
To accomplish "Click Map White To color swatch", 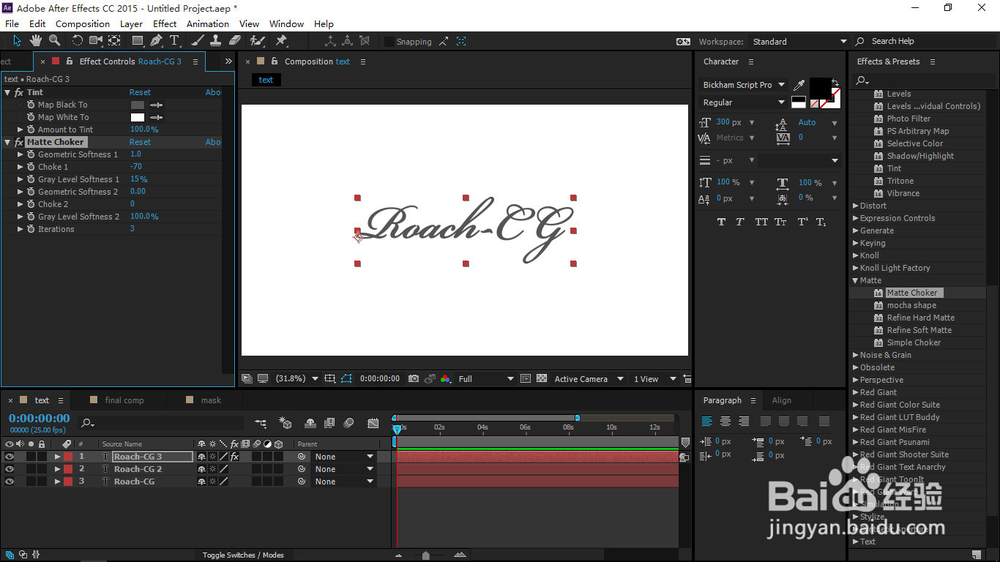I will 137,117.
